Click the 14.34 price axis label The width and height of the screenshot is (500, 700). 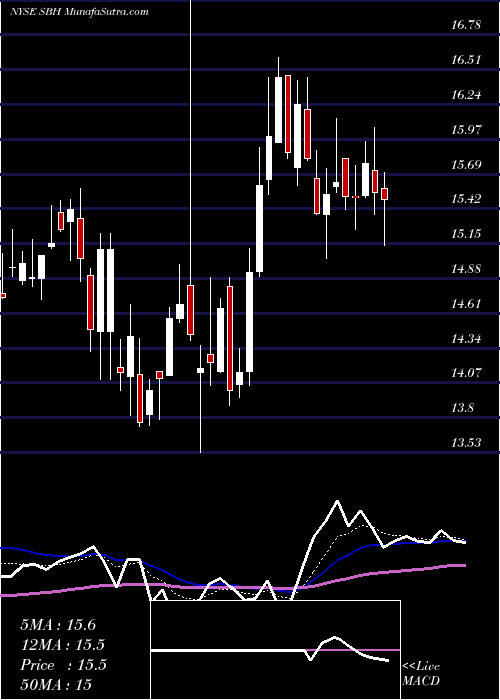point(466,338)
